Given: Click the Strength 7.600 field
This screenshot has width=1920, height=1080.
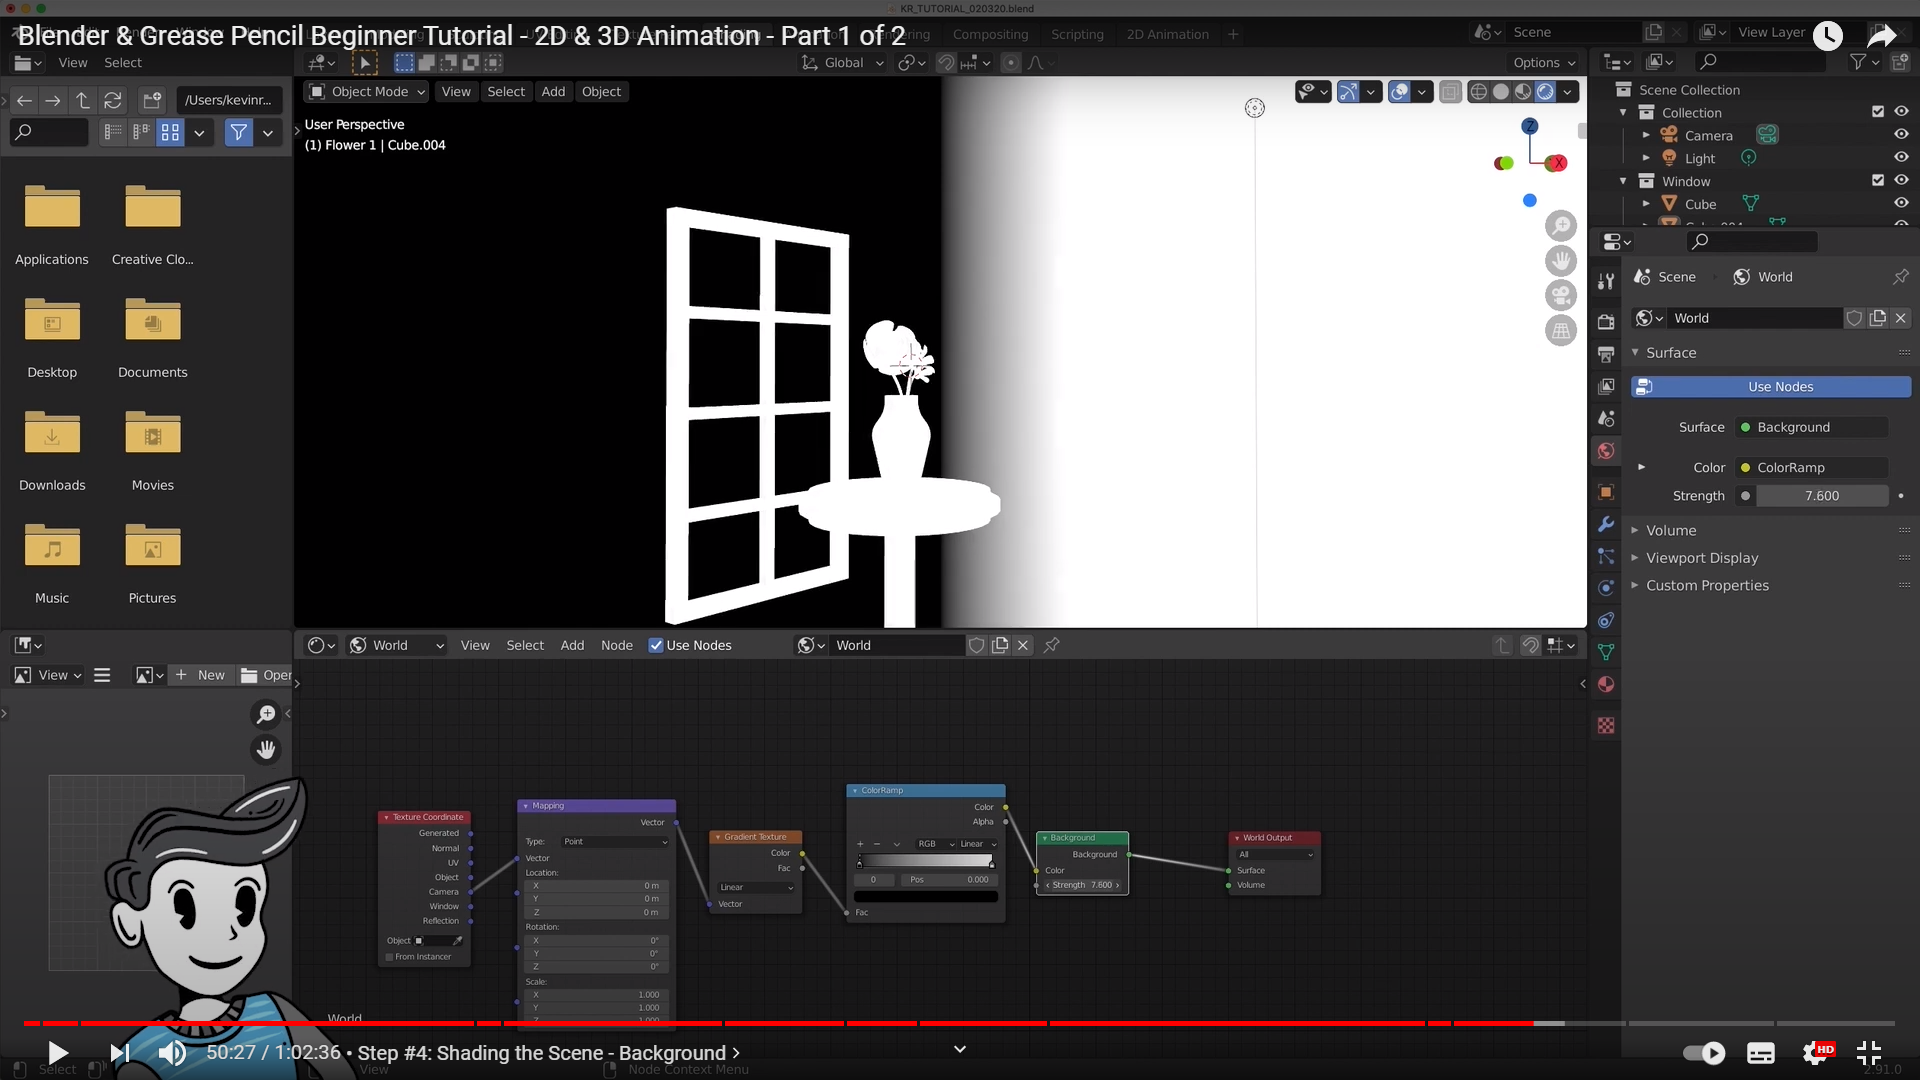Looking at the screenshot, I should (x=1821, y=496).
